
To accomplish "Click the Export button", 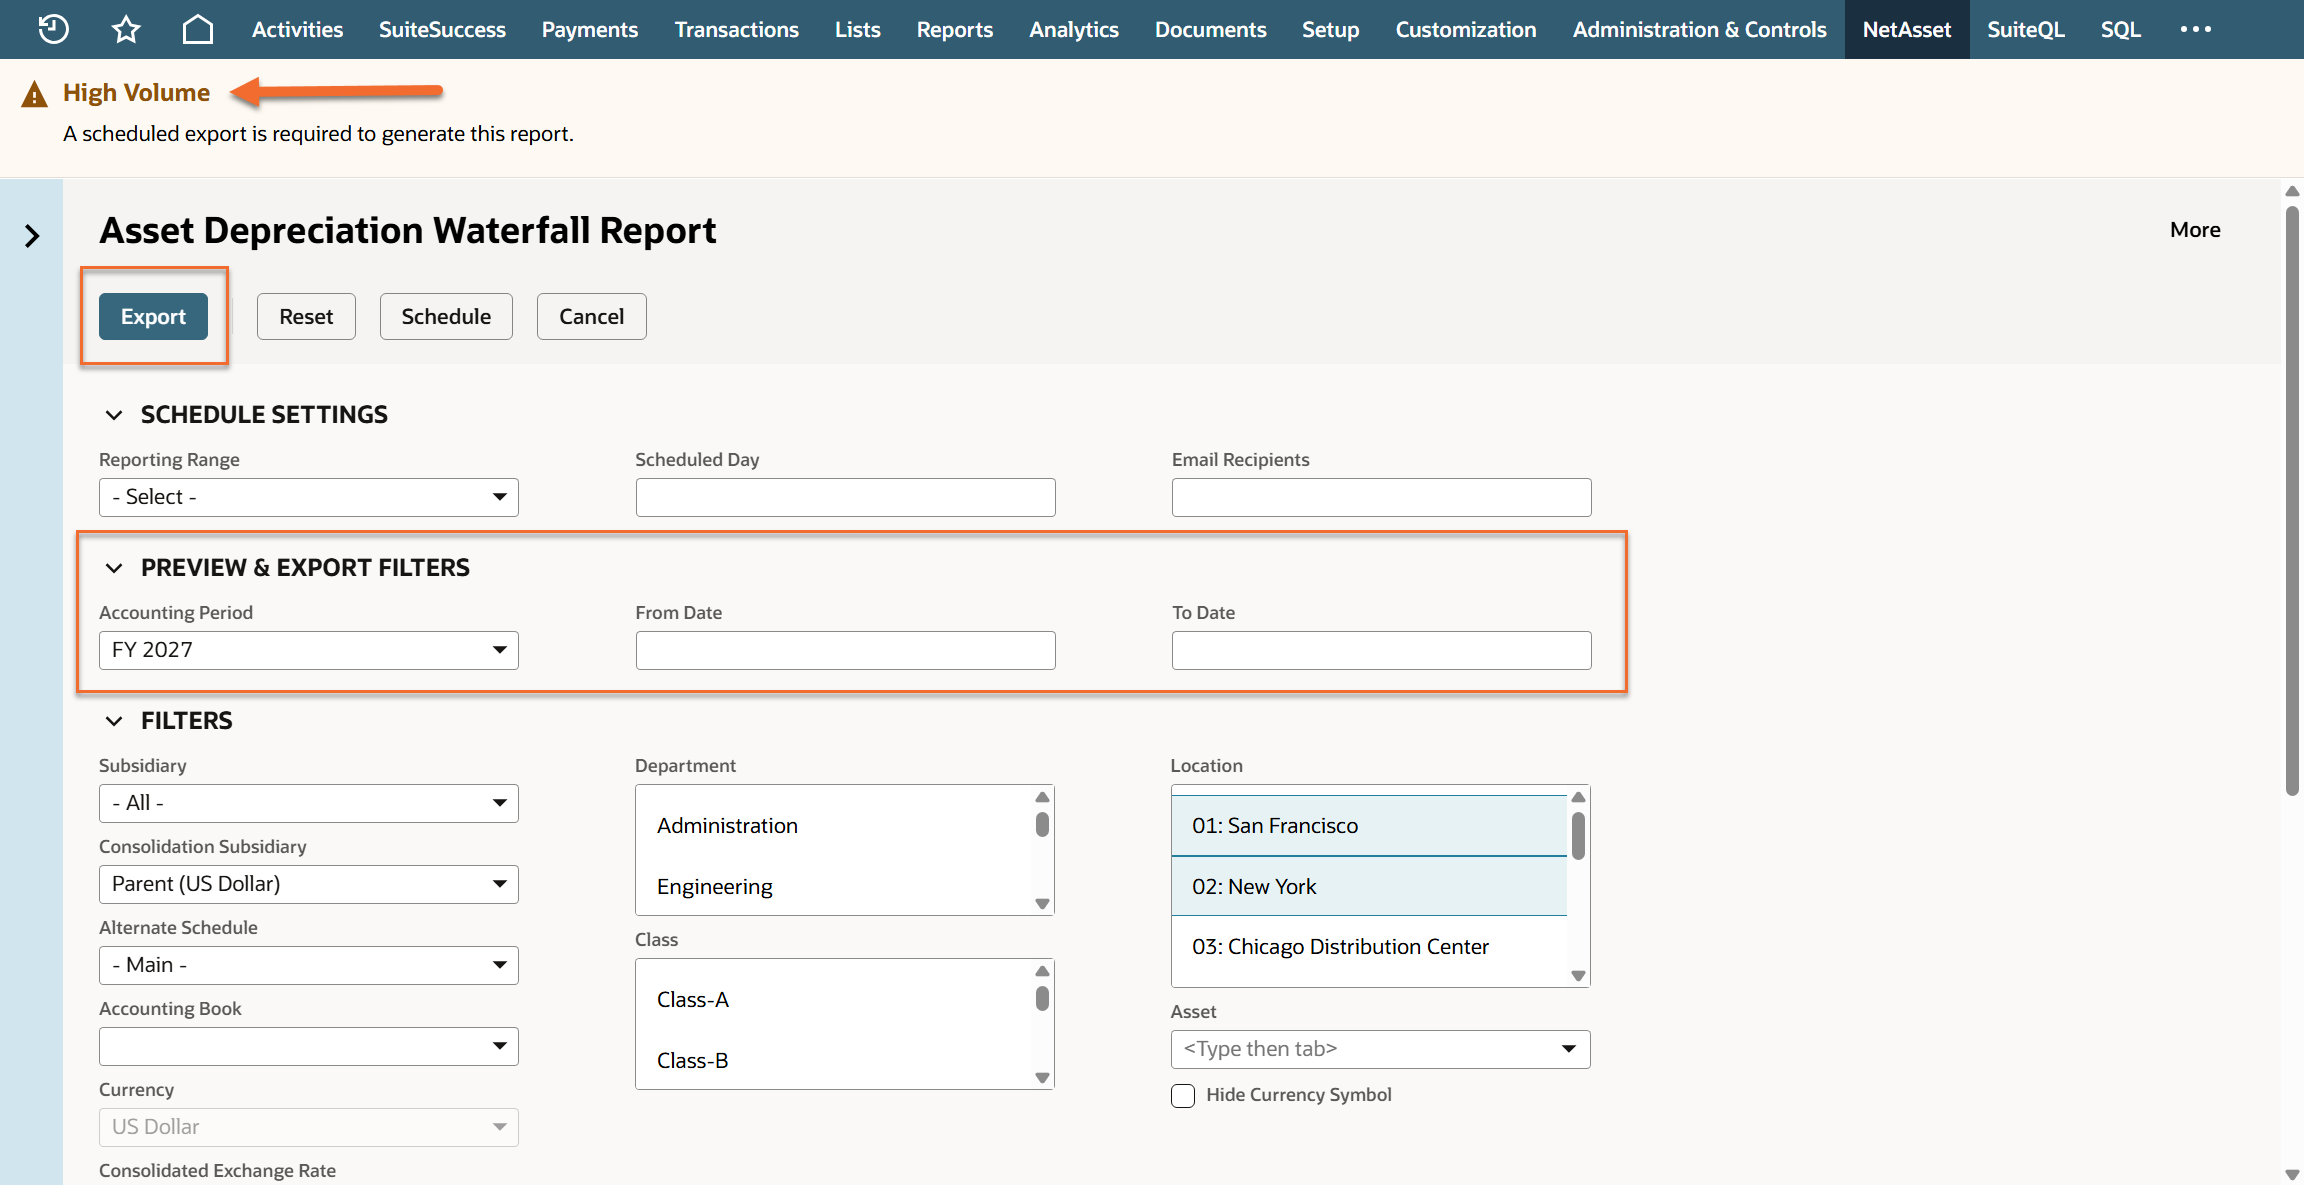I will pyautogui.click(x=153, y=316).
